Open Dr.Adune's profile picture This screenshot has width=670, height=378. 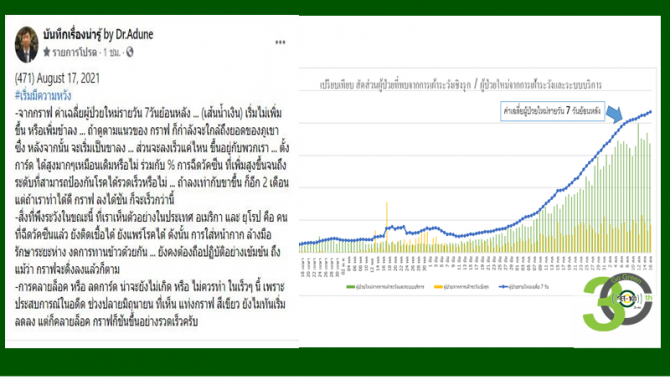tap(26, 44)
